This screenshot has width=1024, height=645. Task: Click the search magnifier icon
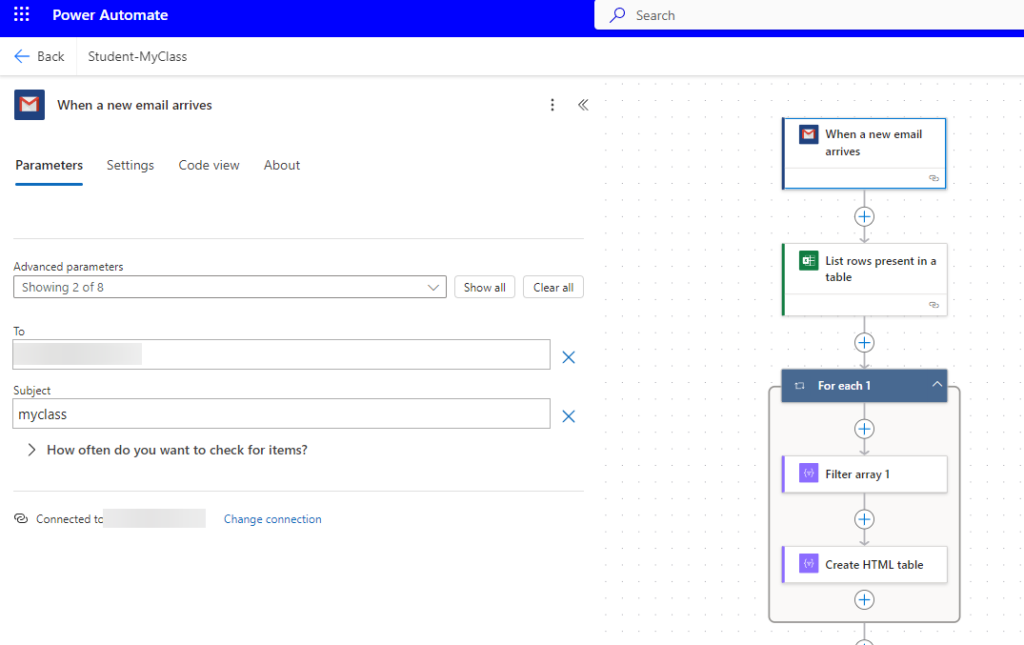click(x=617, y=15)
